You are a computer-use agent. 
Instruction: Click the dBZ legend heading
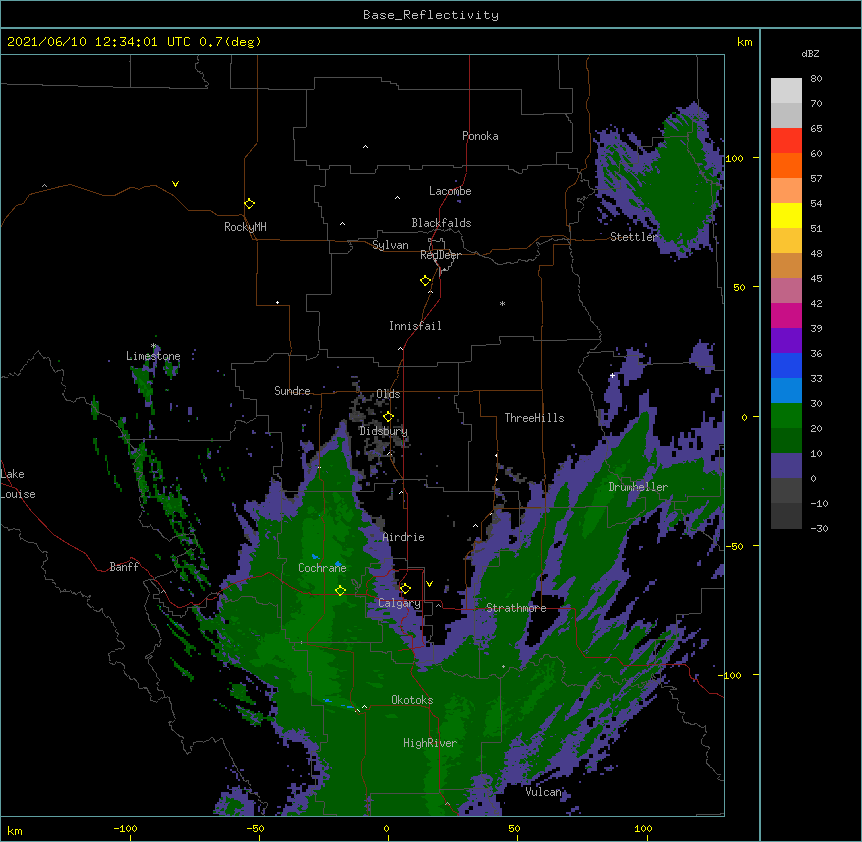coord(810,54)
